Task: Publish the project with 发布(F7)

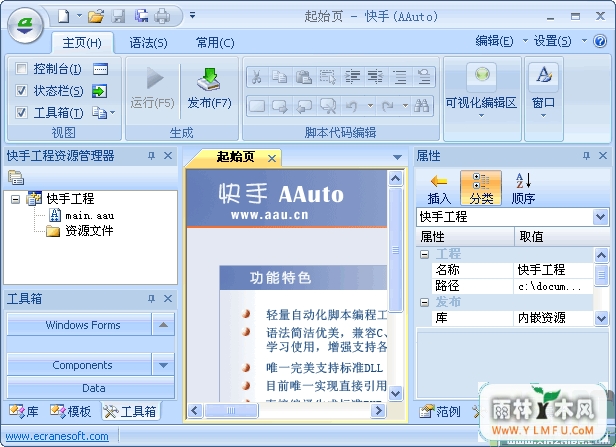Action: pos(209,88)
